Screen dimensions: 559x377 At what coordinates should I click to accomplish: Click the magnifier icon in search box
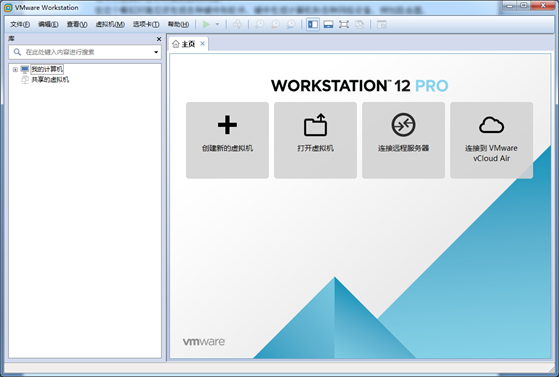(x=17, y=52)
